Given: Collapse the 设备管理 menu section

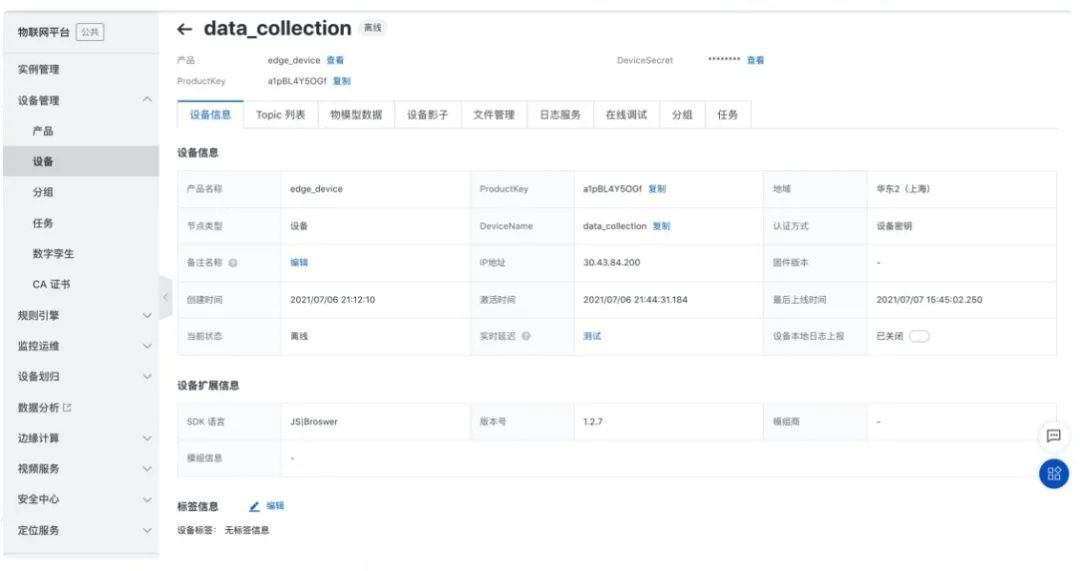Looking at the screenshot, I should [147, 100].
